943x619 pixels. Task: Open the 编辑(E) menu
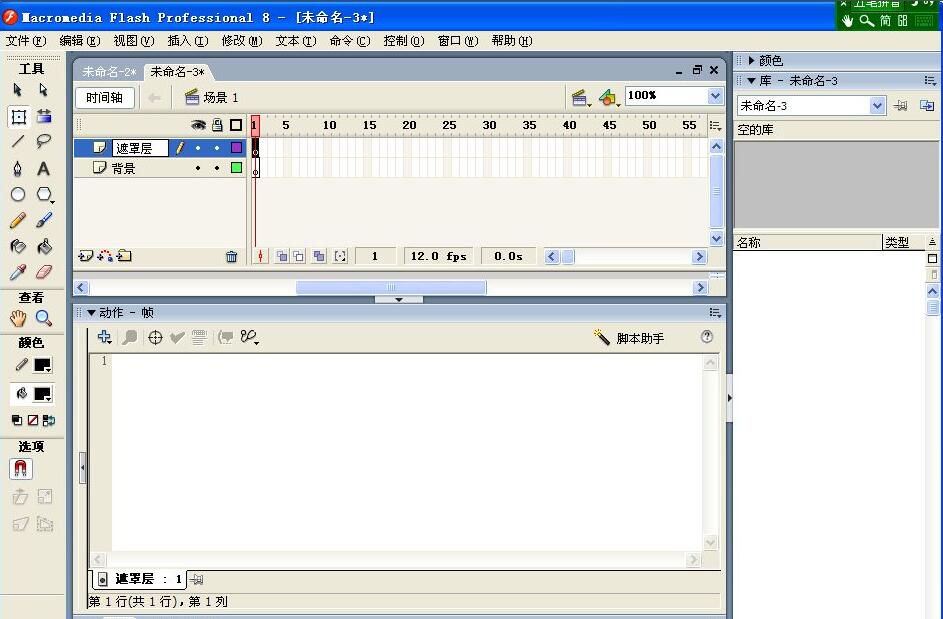(79, 41)
